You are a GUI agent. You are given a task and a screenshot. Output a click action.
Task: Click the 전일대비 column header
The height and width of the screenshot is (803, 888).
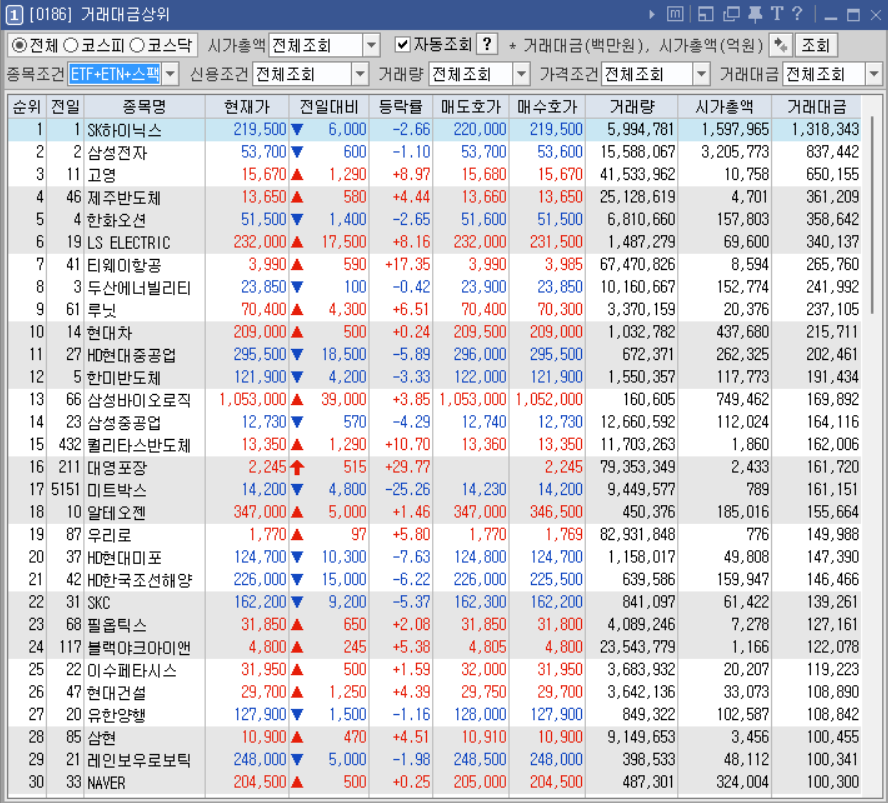tap(328, 106)
